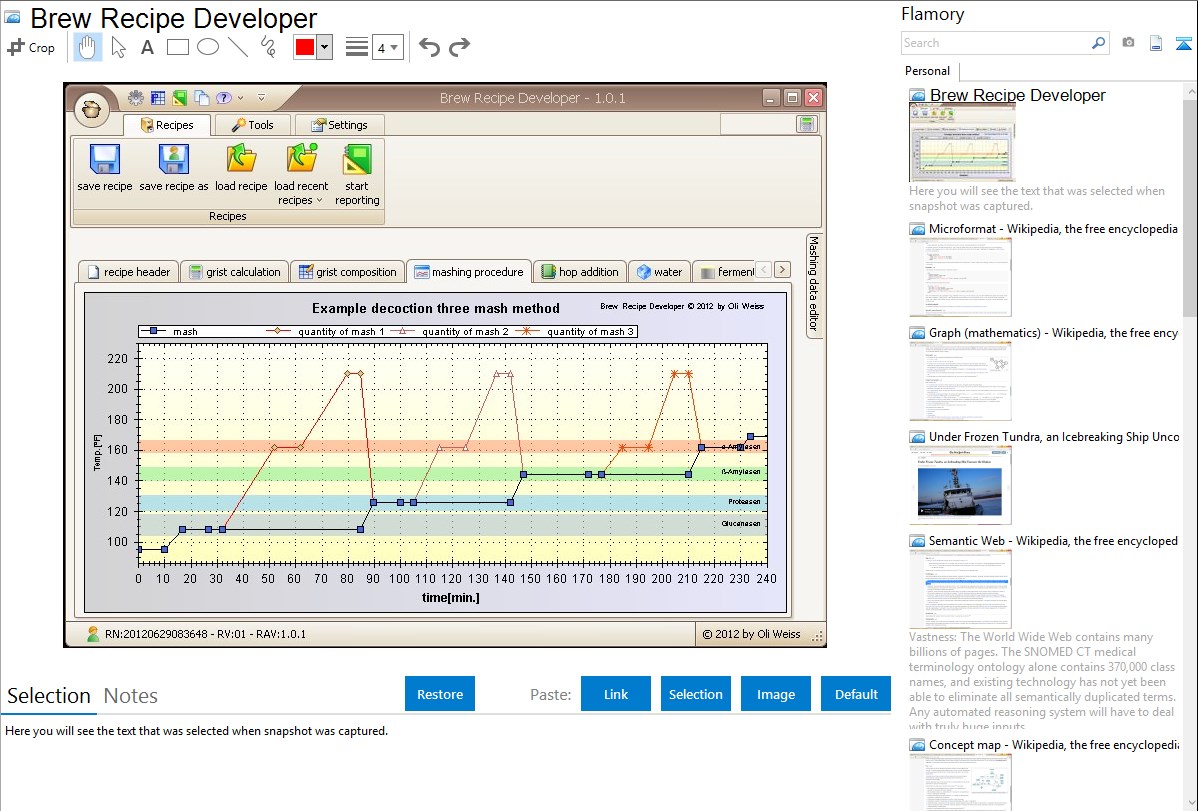The width and height of the screenshot is (1198, 811).
Task: Select the arrow pointer tool
Action: (x=118, y=47)
